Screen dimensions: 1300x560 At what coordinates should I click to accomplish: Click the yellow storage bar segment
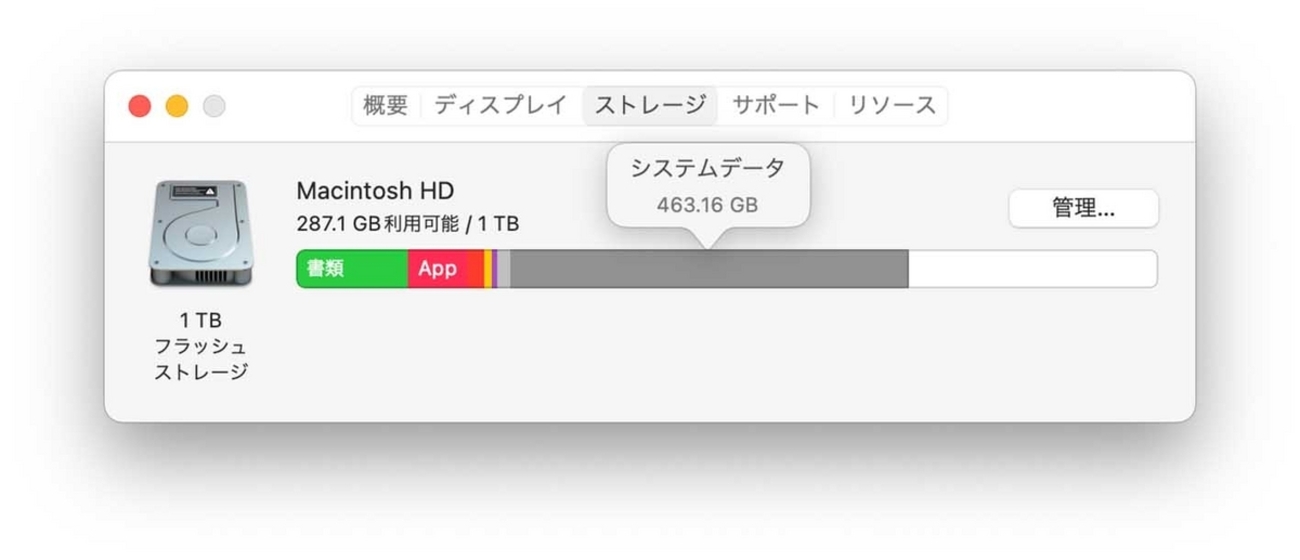488,269
